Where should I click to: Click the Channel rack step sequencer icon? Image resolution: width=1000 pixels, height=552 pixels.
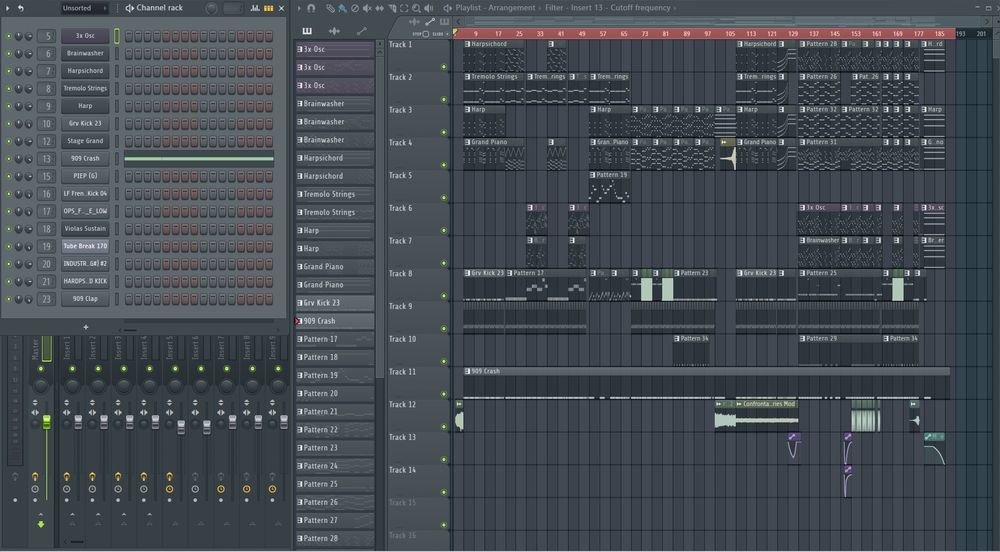pyautogui.click(x=268, y=8)
